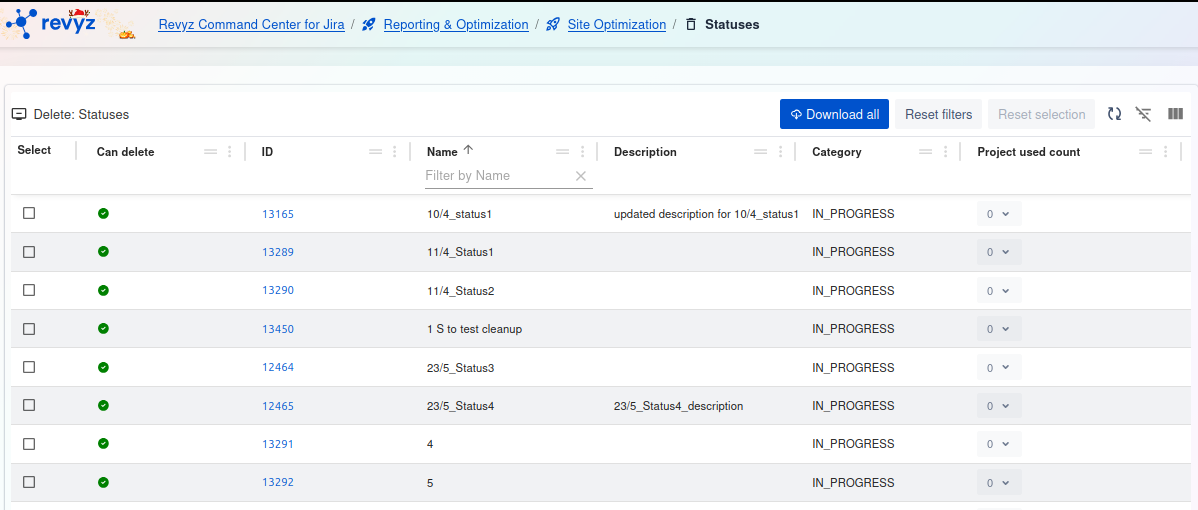Open the column chooser icon

[1175, 114]
